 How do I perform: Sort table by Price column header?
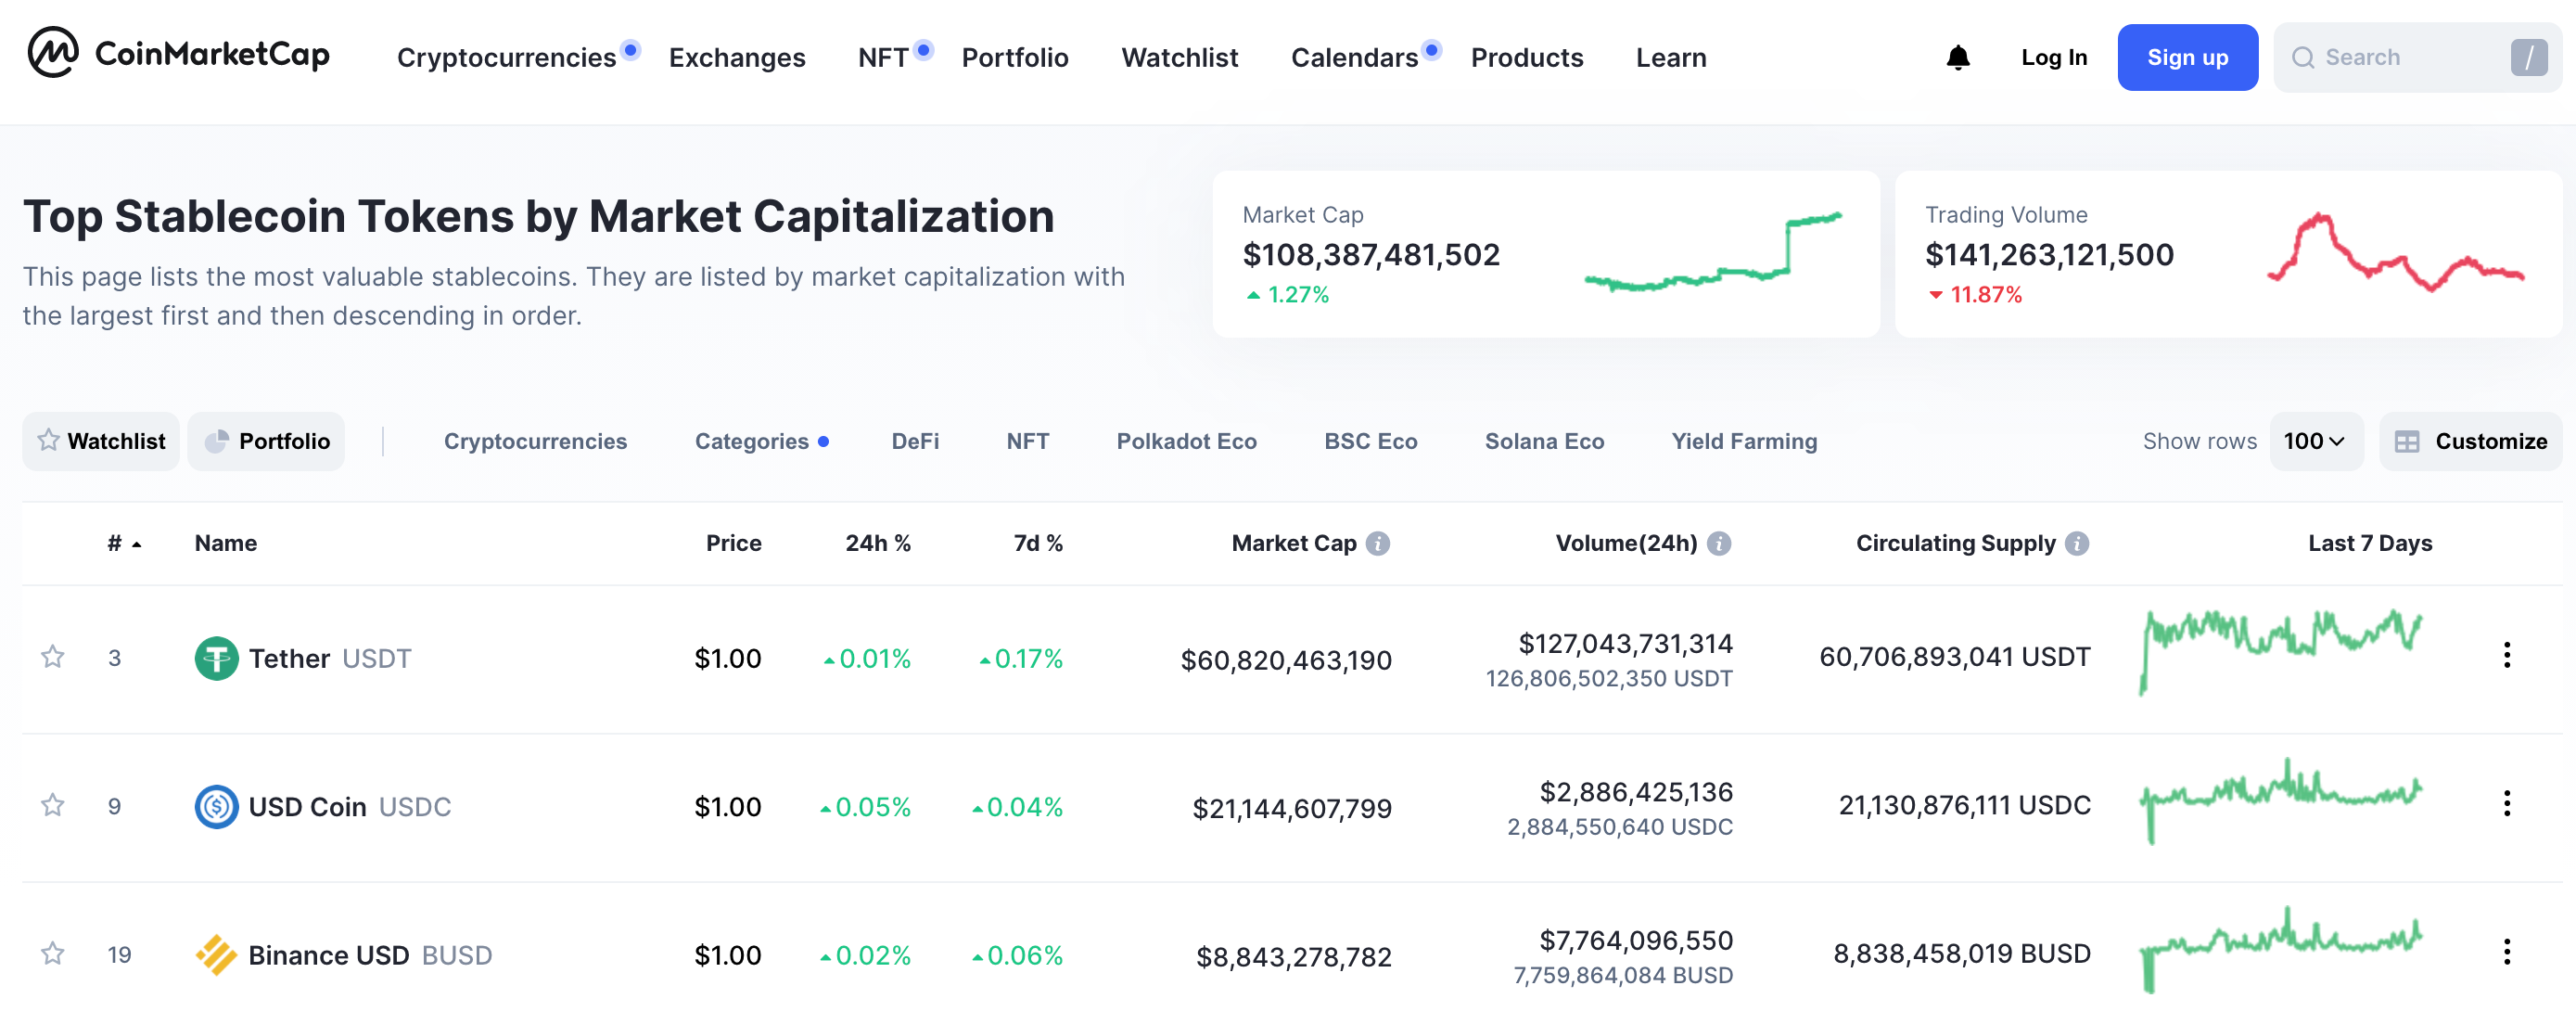(x=733, y=543)
